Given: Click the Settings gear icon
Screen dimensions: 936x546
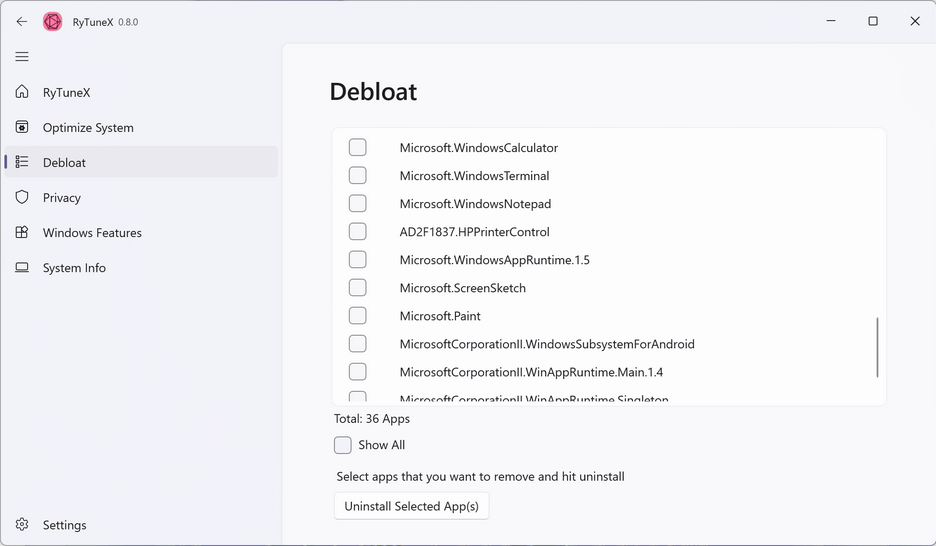Looking at the screenshot, I should tap(22, 525).
